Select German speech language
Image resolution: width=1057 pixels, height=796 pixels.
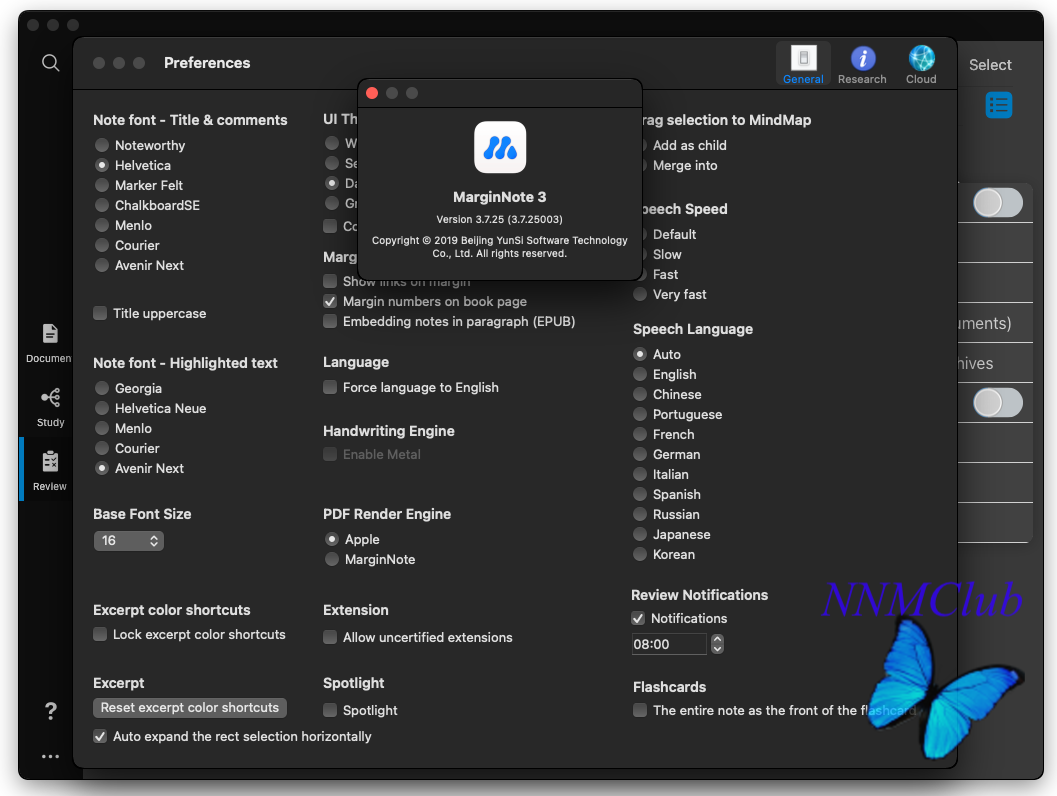point(640,454)
